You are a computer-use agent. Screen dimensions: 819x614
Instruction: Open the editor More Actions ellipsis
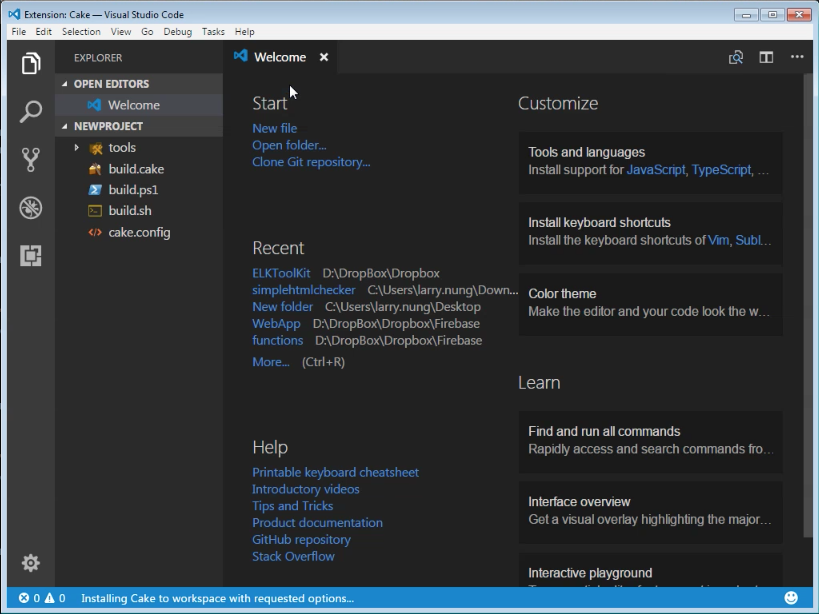[797, 56]
